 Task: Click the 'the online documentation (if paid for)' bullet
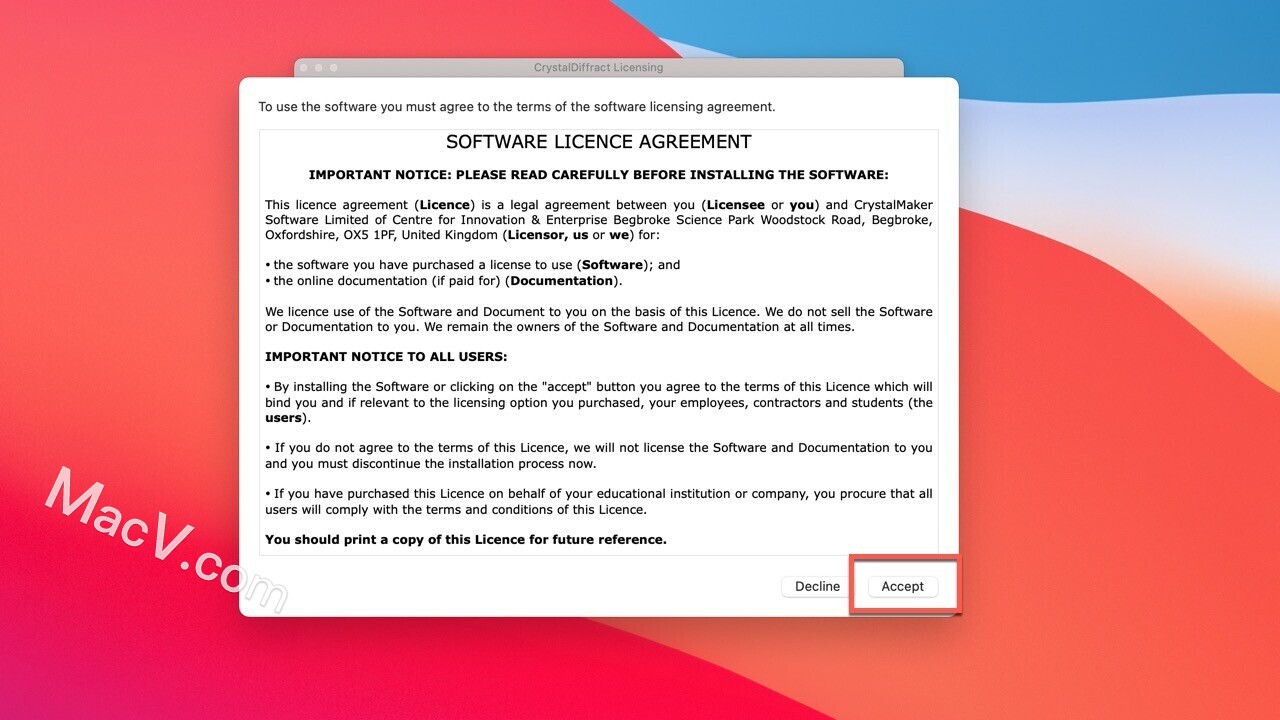tap(443, 281)
